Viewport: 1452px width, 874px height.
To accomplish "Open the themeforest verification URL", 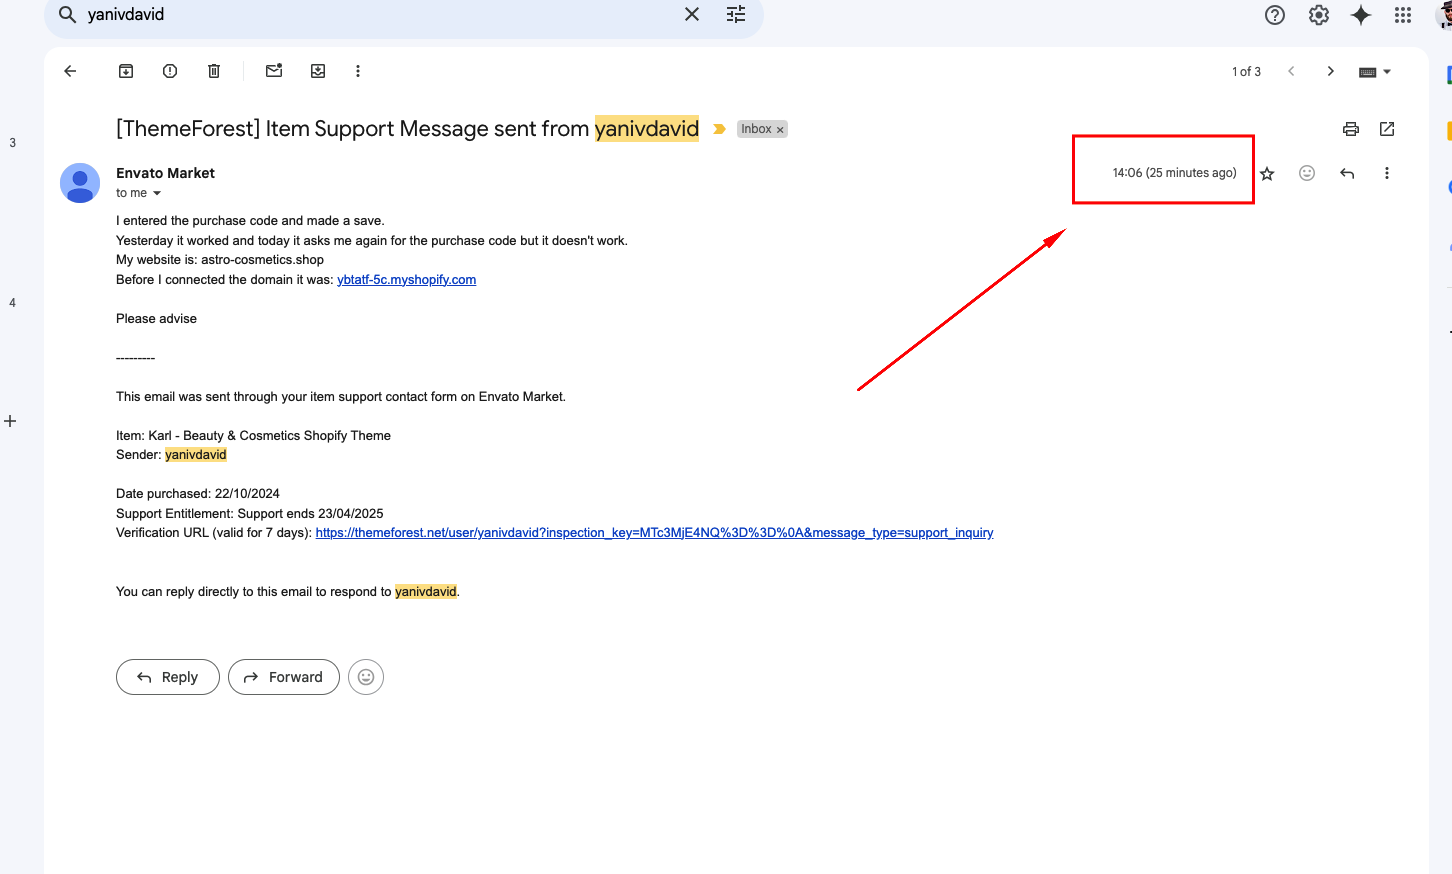I will point(654,533).
